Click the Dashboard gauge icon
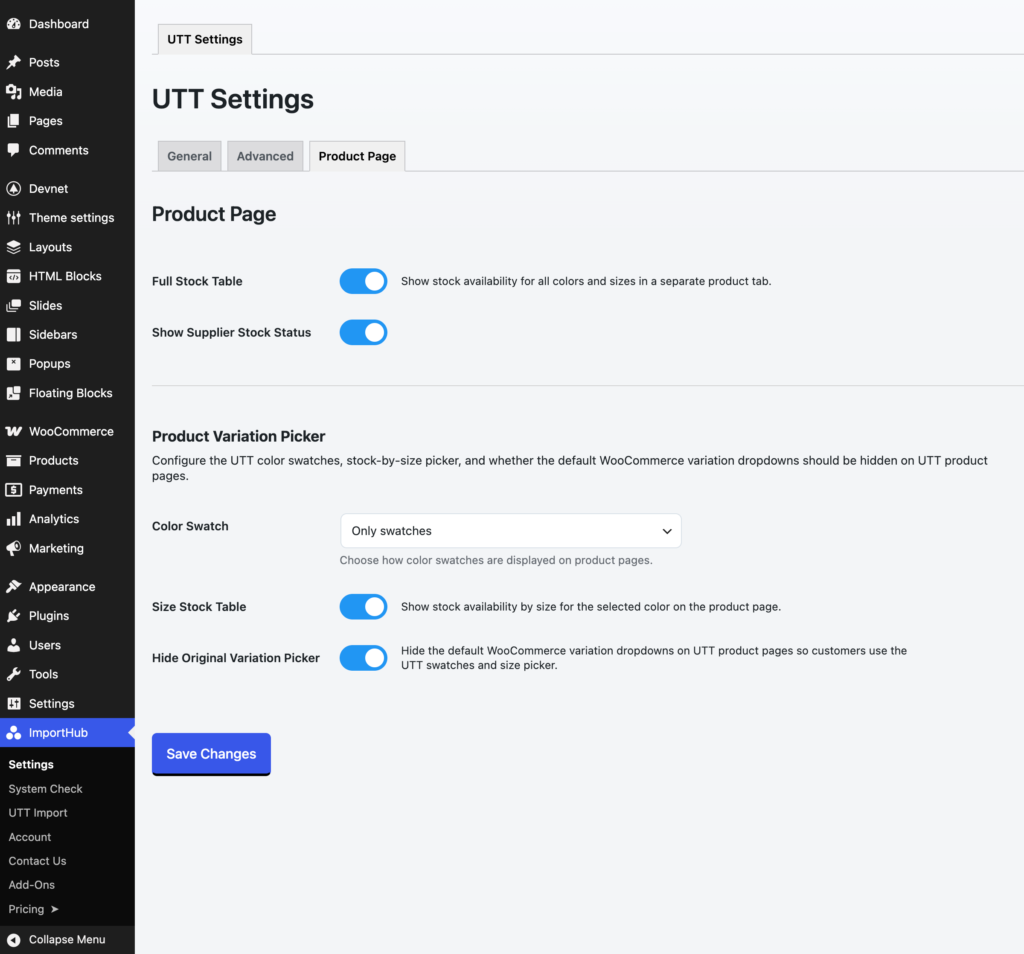 pos(14,24)
